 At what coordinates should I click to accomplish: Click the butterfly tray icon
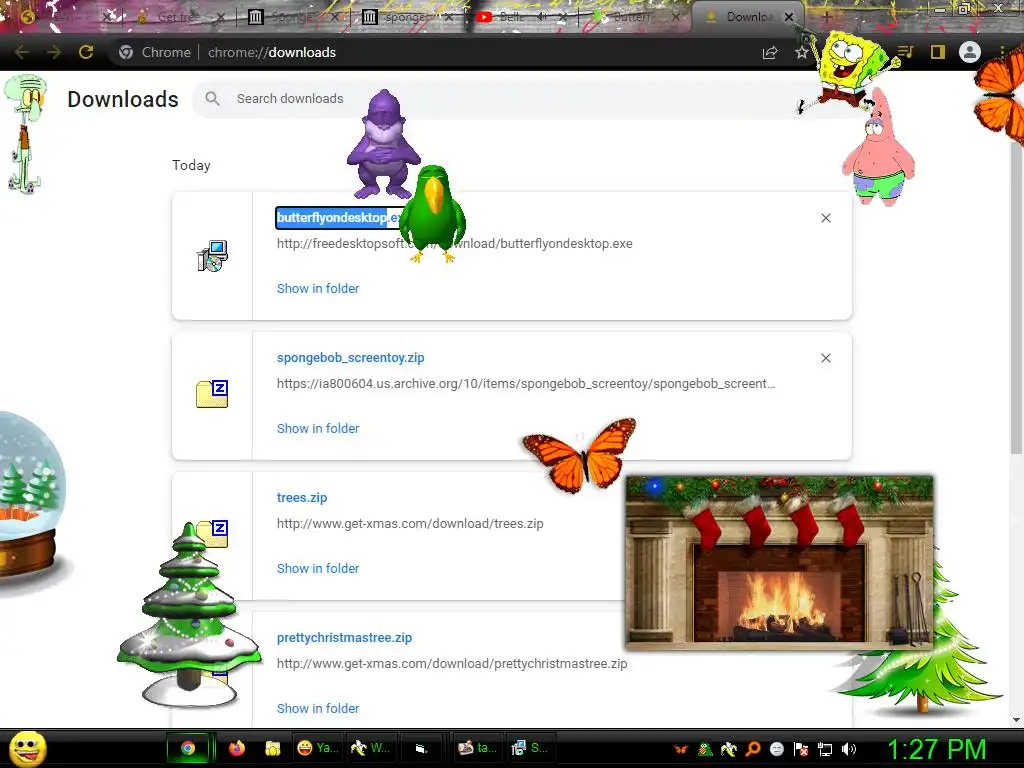click(x=680, y=750)
